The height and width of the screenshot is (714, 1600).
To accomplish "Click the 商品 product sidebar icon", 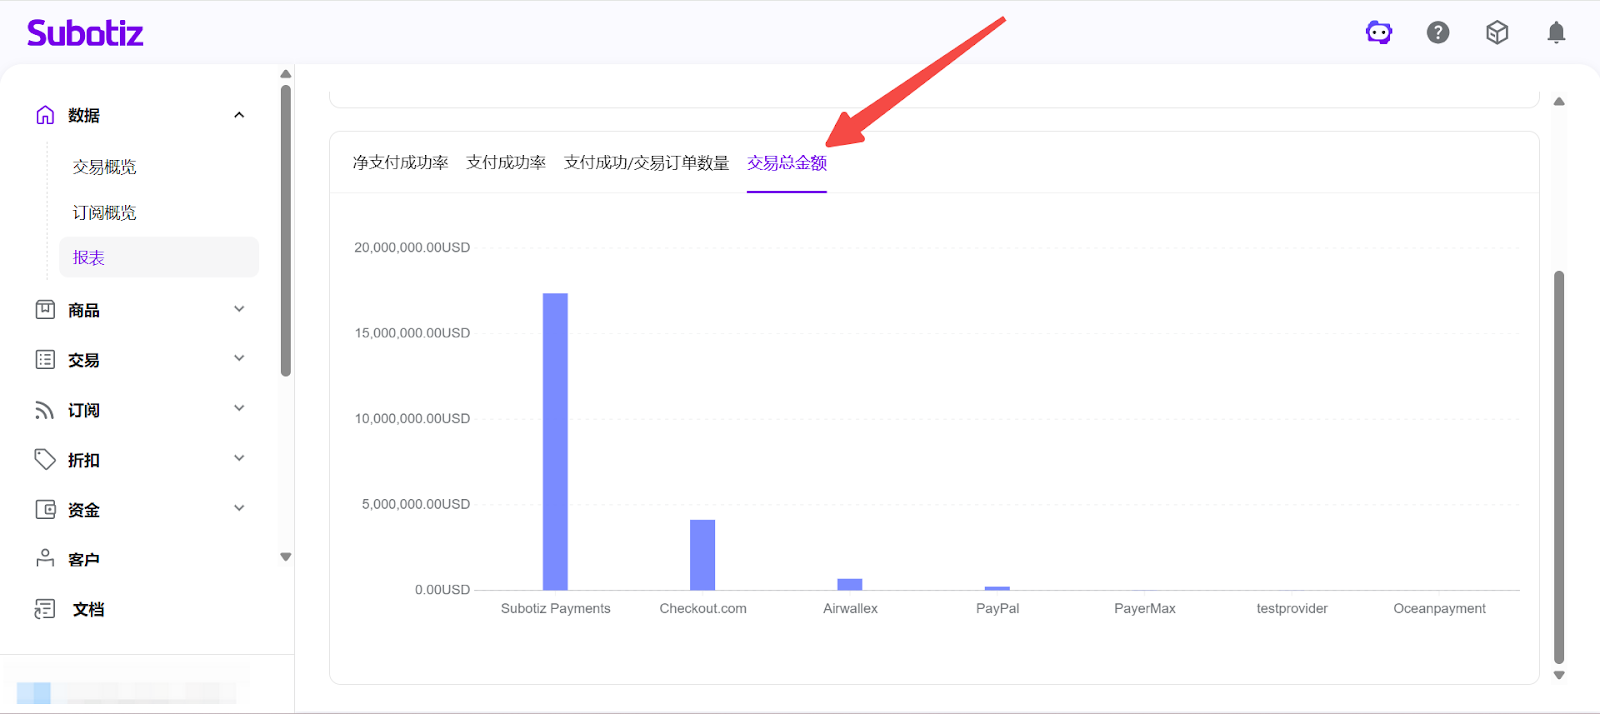I will click(45, 310).
